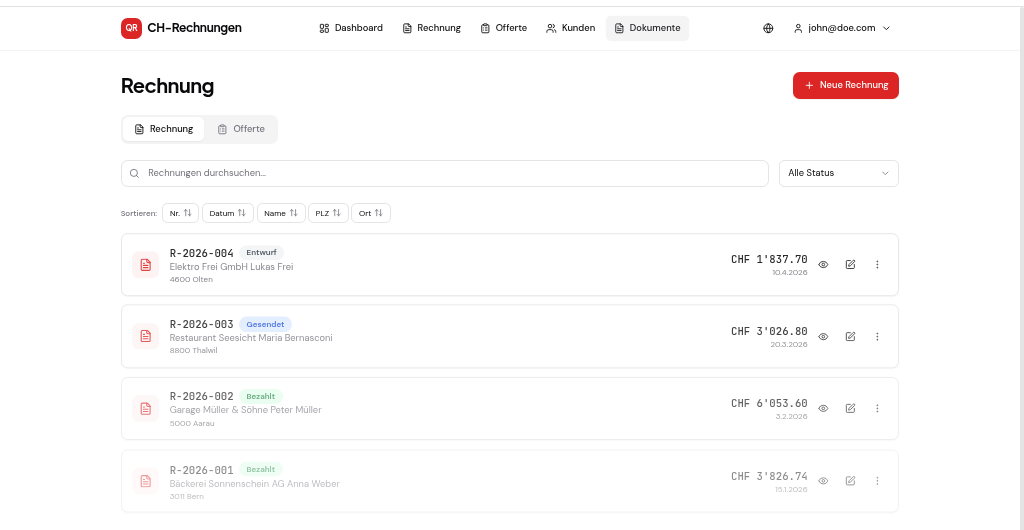Click amount CHF 6'053.60
The height and width of the screenshot is (530, 1024).
click(769, 403)
